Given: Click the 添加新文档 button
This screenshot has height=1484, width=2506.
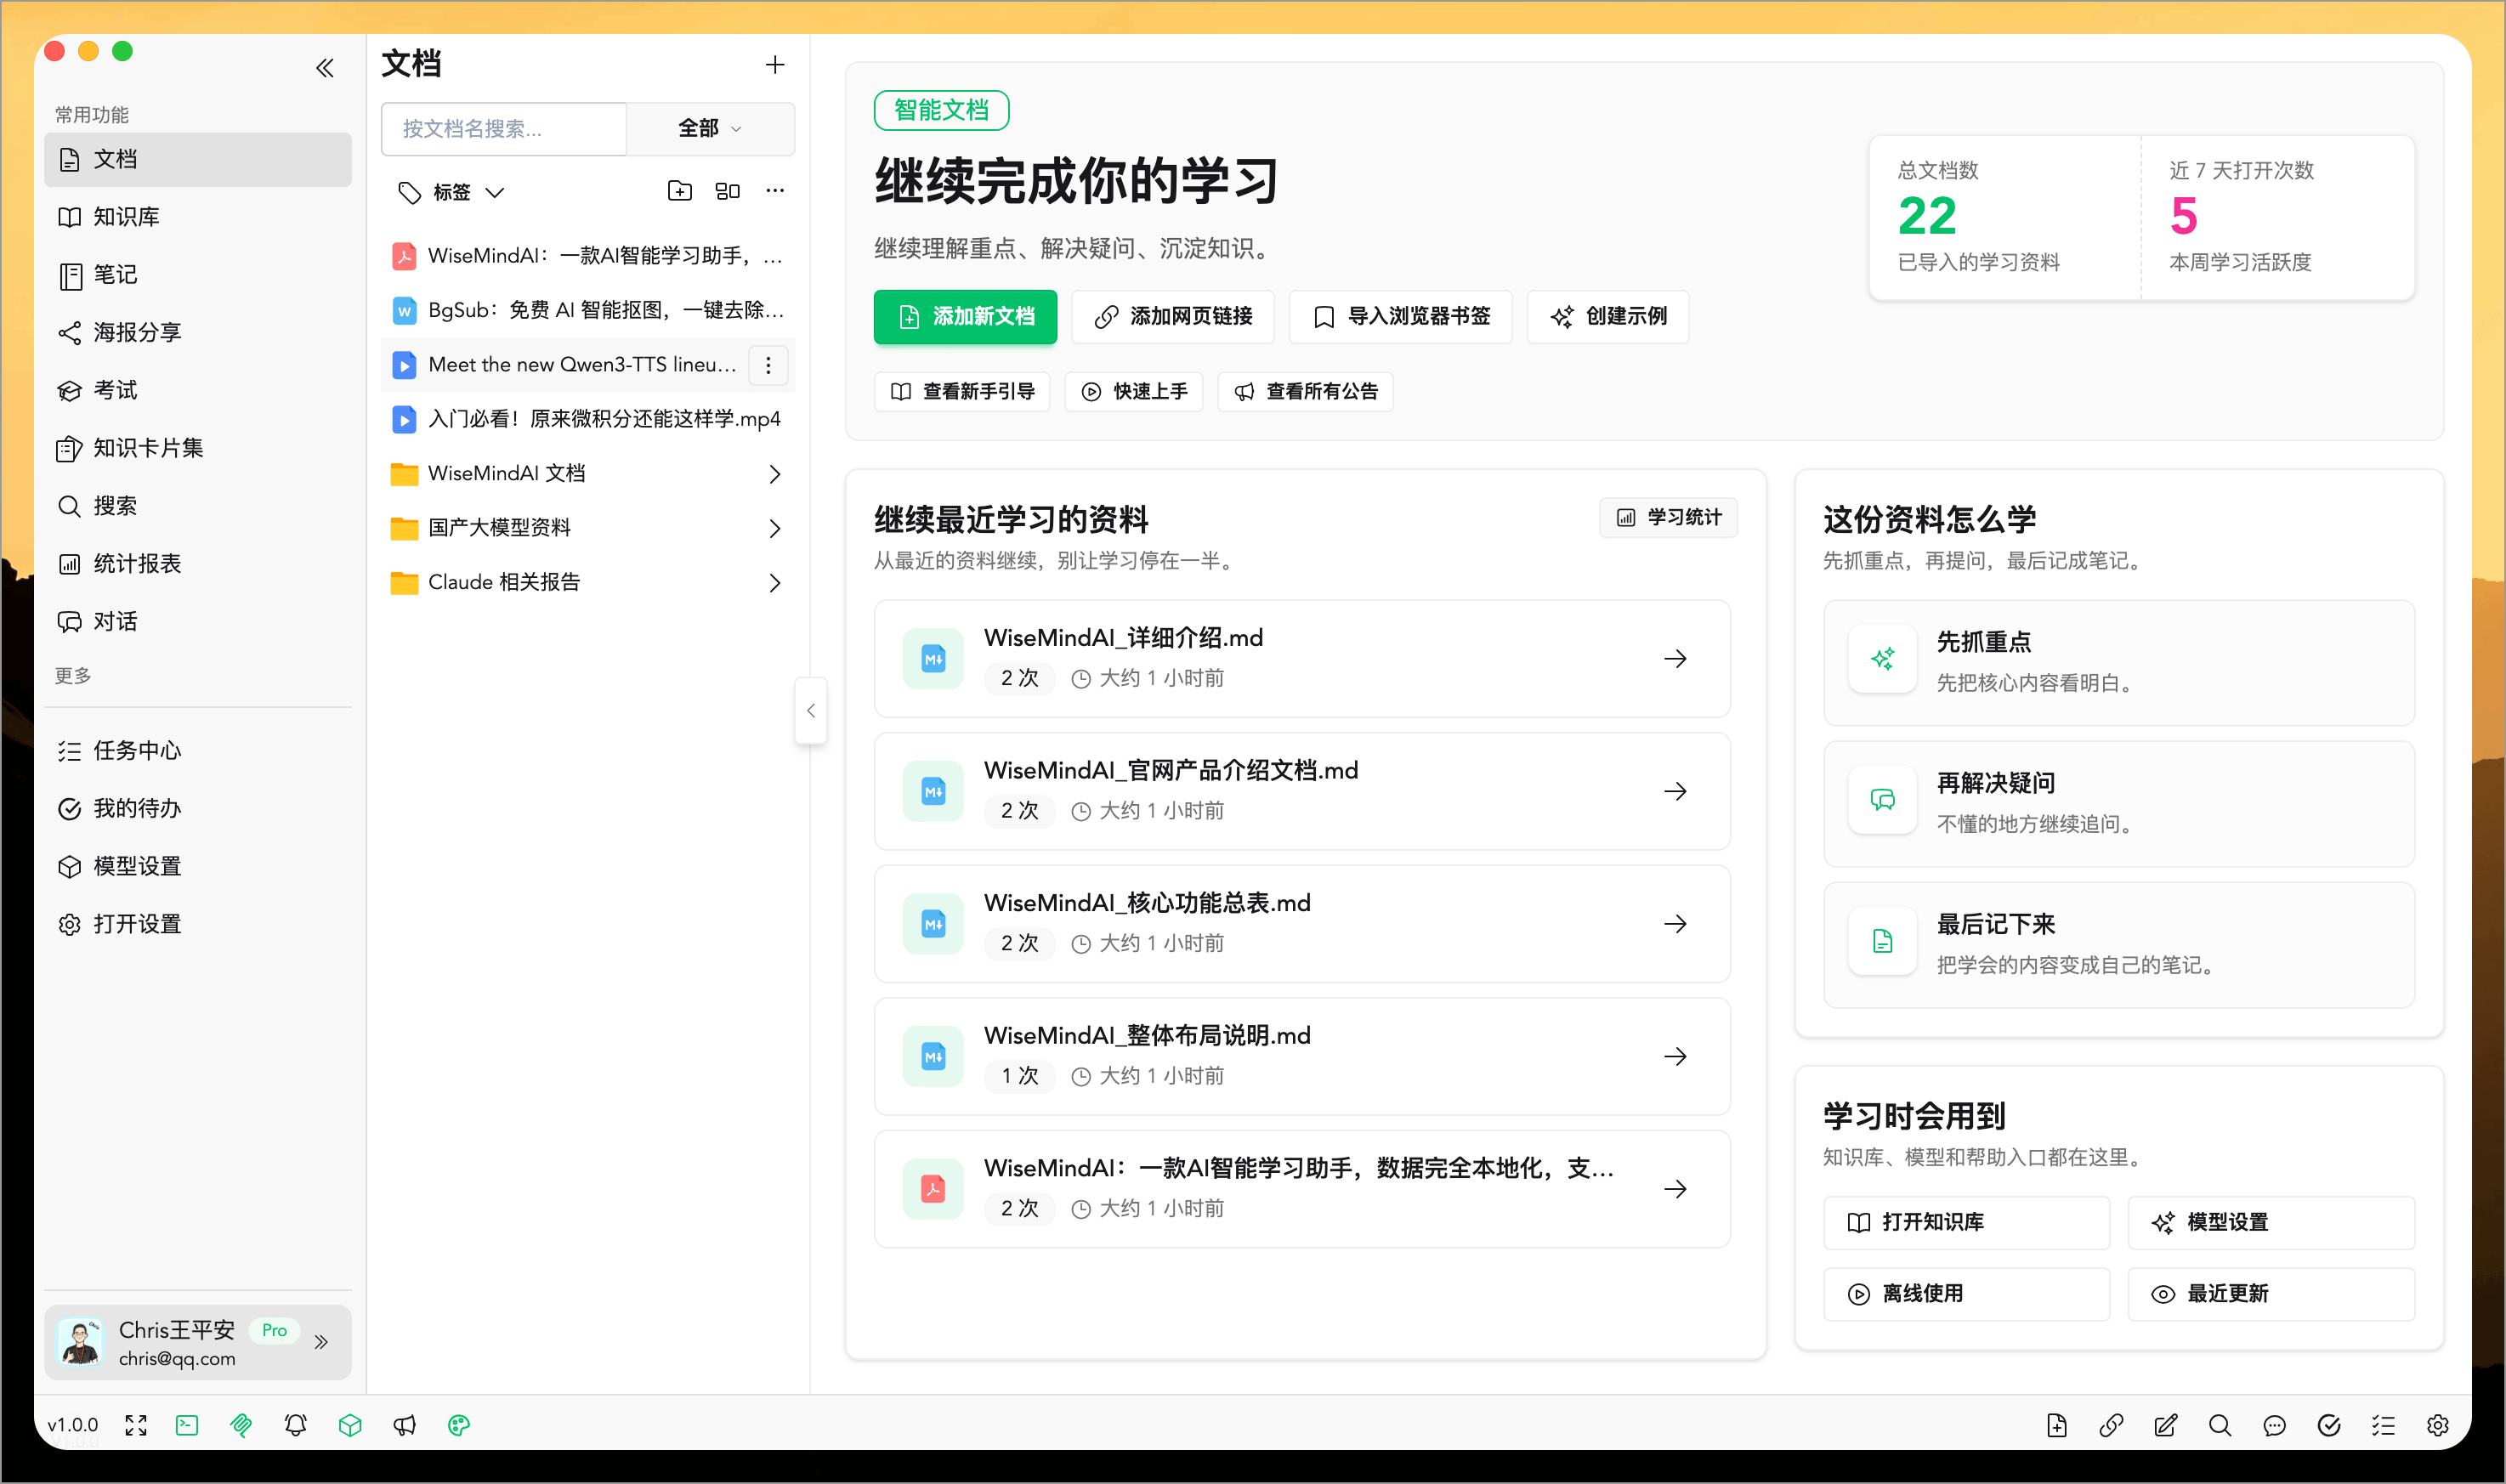Looking at the screenshot, I should coord(964,317).
